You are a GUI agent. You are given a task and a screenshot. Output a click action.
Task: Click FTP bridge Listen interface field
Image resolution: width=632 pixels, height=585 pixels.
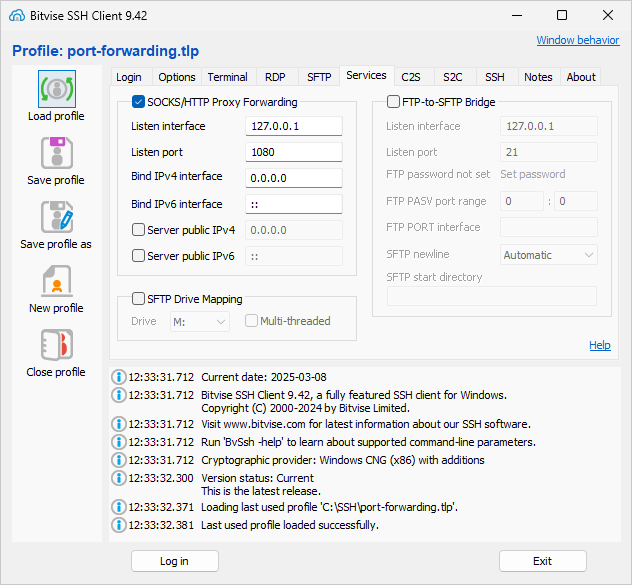pos(549,126)
